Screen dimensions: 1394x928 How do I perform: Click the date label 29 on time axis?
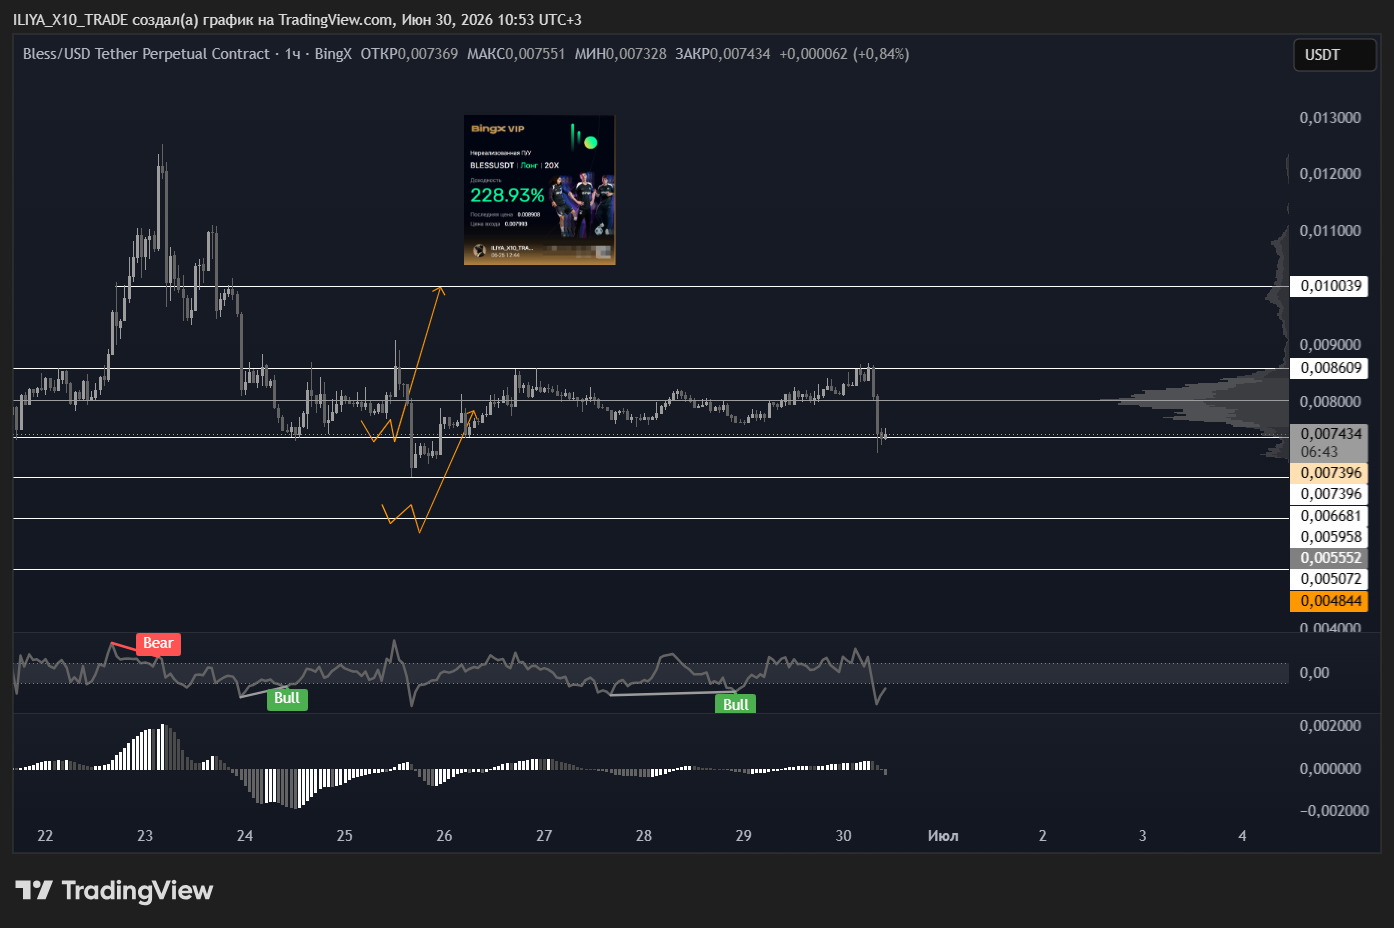tap(744, 836)
